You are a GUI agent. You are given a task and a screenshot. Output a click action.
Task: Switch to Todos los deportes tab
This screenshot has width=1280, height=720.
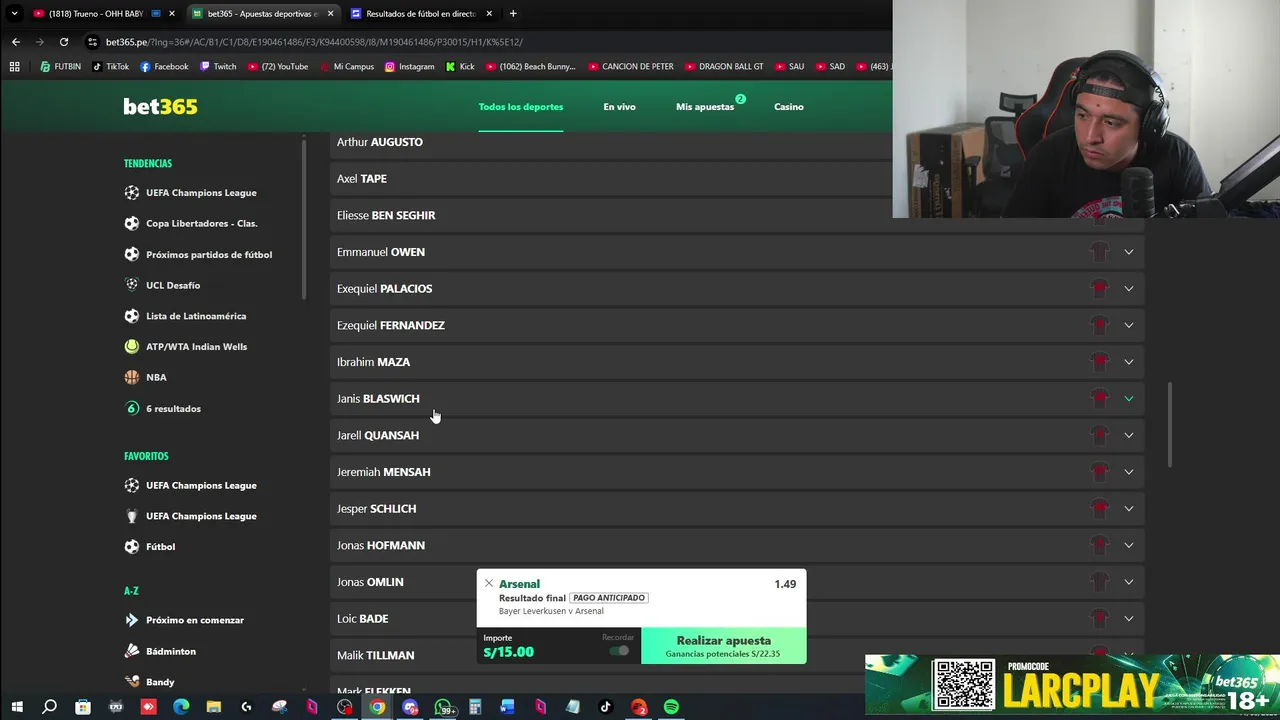pyautogui.click(x=520, y=107)
